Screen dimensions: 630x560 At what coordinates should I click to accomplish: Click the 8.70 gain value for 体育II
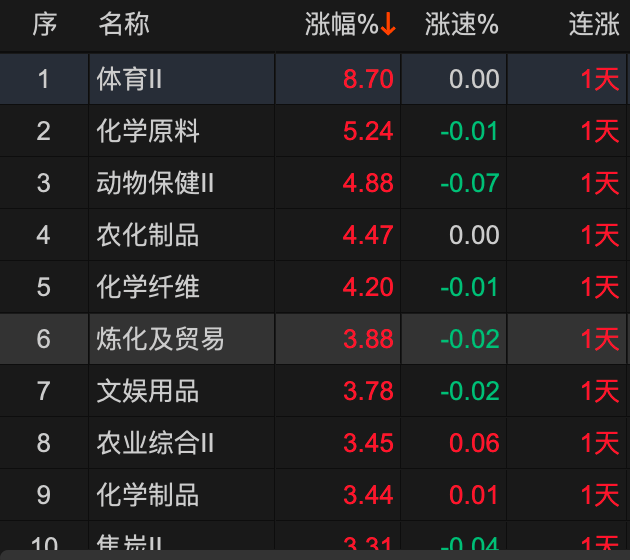click(x=368, y=79)
